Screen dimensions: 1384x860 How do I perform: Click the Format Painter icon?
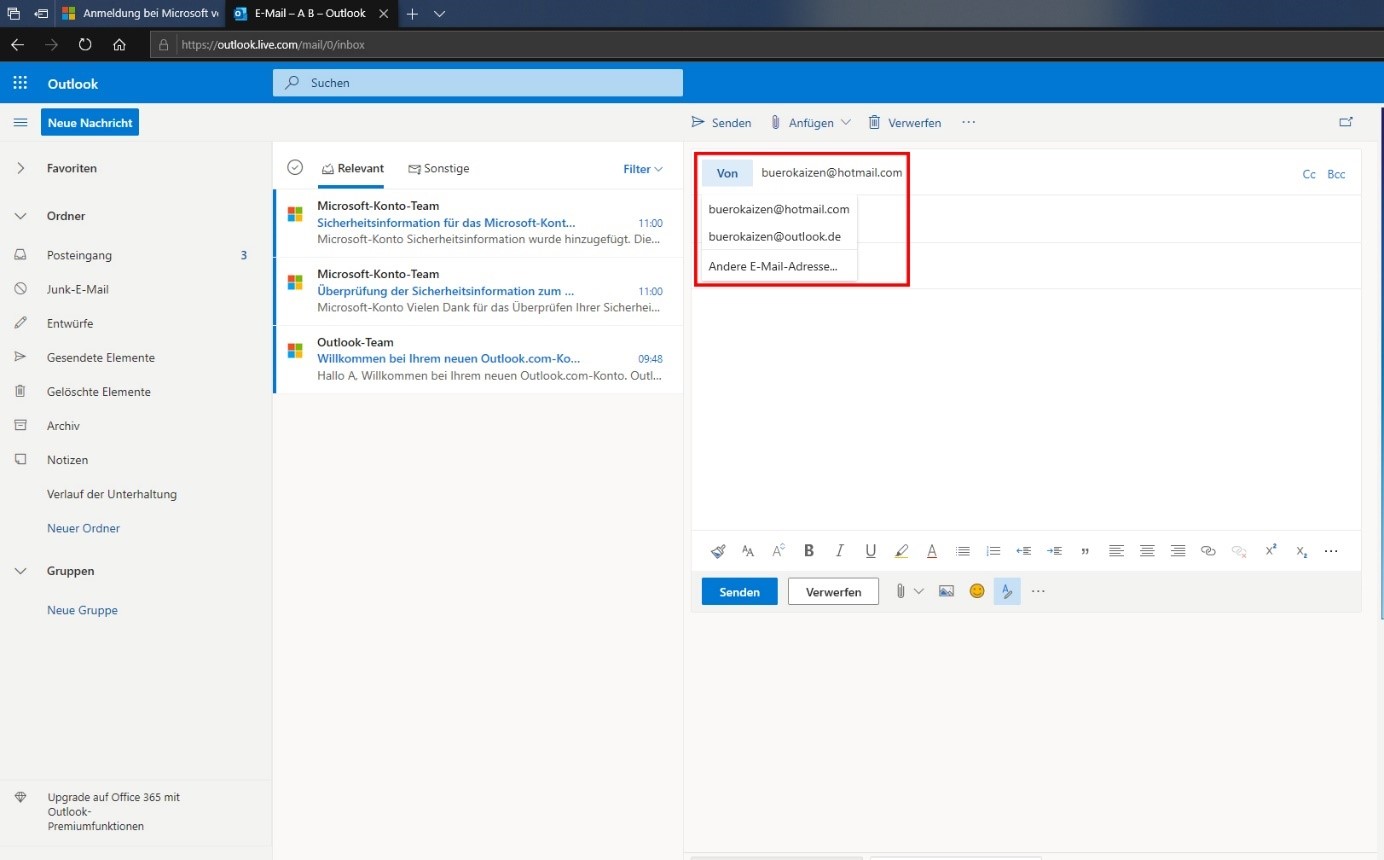point(717,551)
